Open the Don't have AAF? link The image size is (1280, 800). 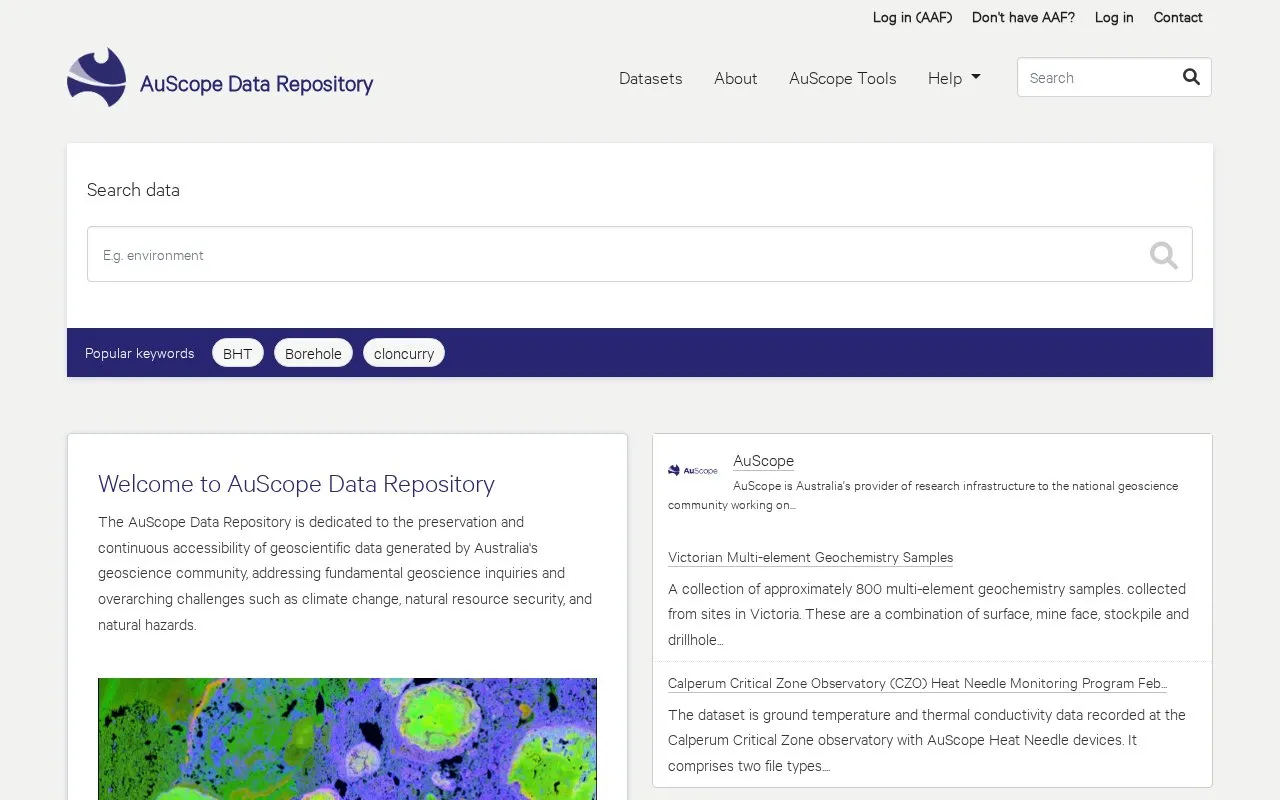tap(1023, 17)
